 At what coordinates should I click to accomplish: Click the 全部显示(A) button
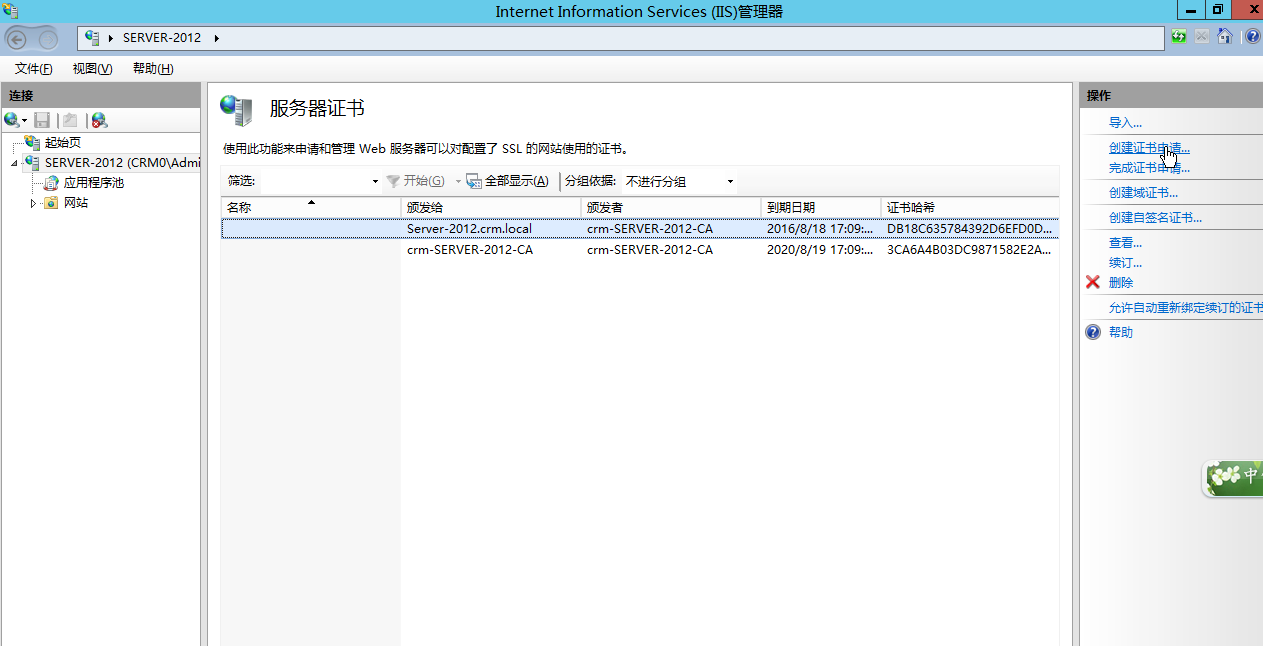pos(508,181)
